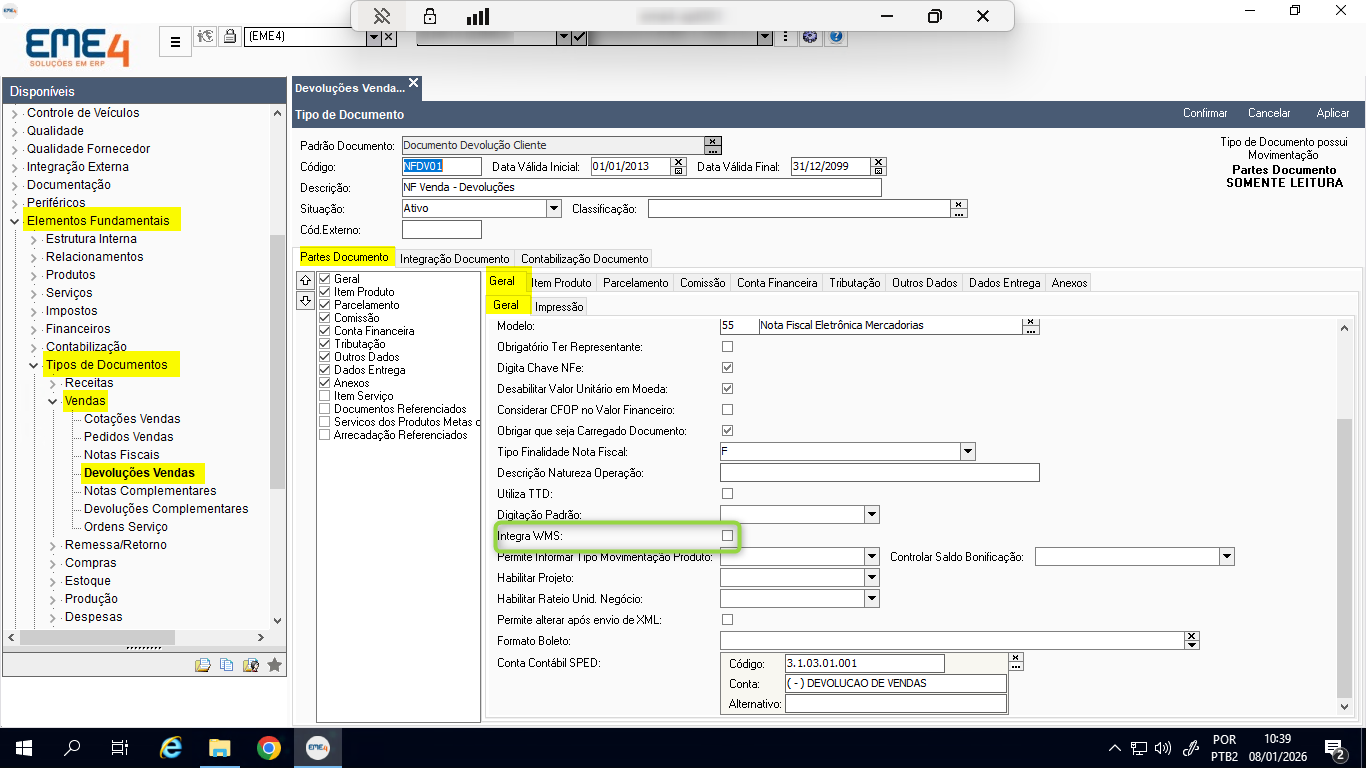Enable the Integra WMS checkbox

727,536
